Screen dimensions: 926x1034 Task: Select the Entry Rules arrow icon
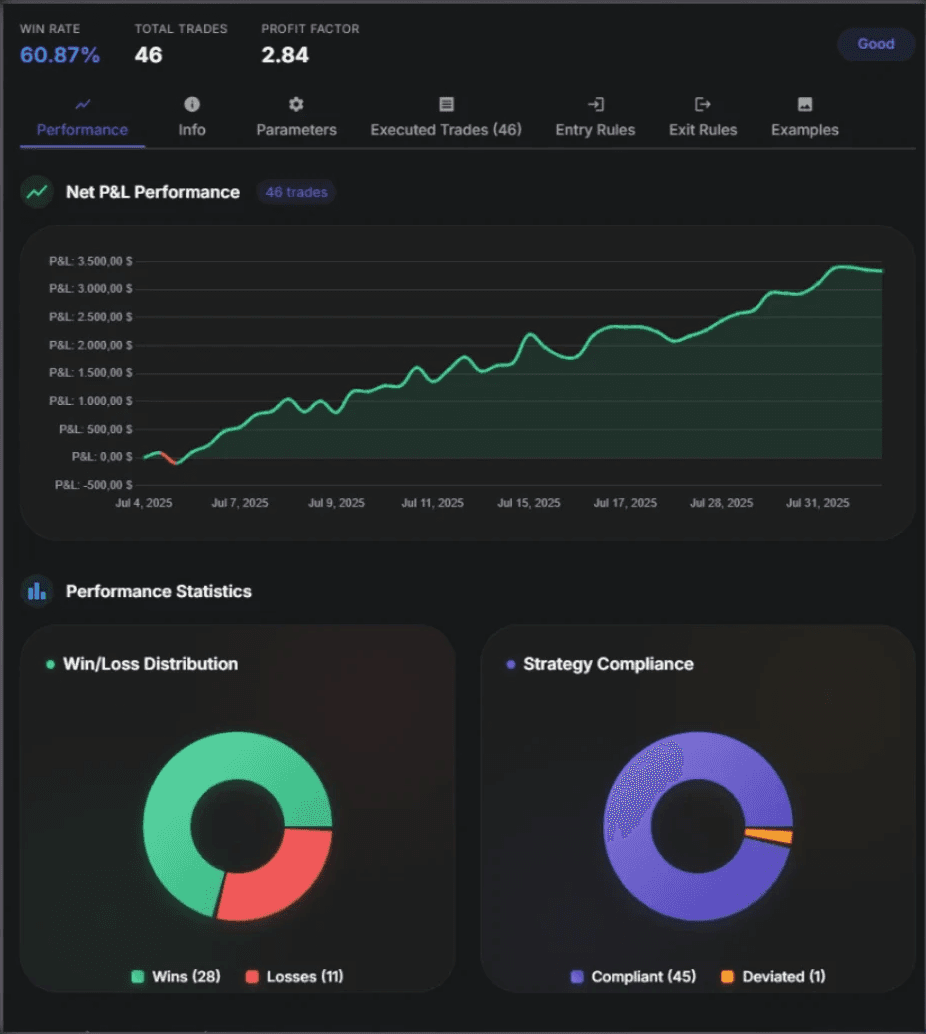(x=595, y=103)
